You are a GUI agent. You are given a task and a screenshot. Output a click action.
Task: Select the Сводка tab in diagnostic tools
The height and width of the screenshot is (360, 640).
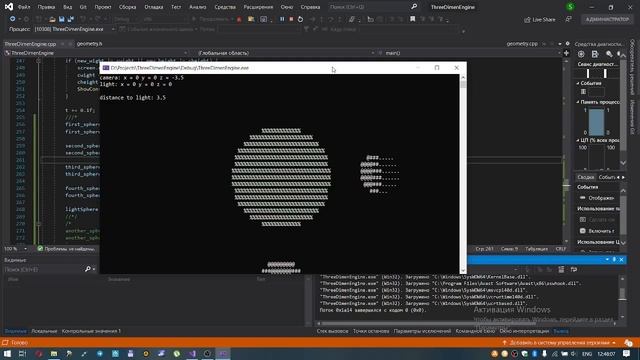(585, 177)
